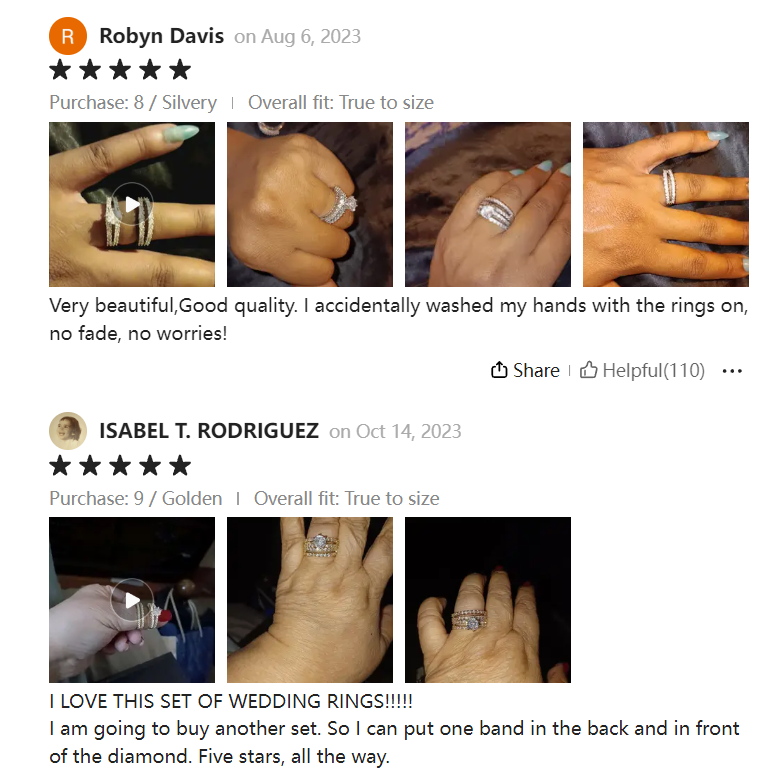
Task: Click 'Purchase: 8 / Silvery' variant text
Action: 133,102
